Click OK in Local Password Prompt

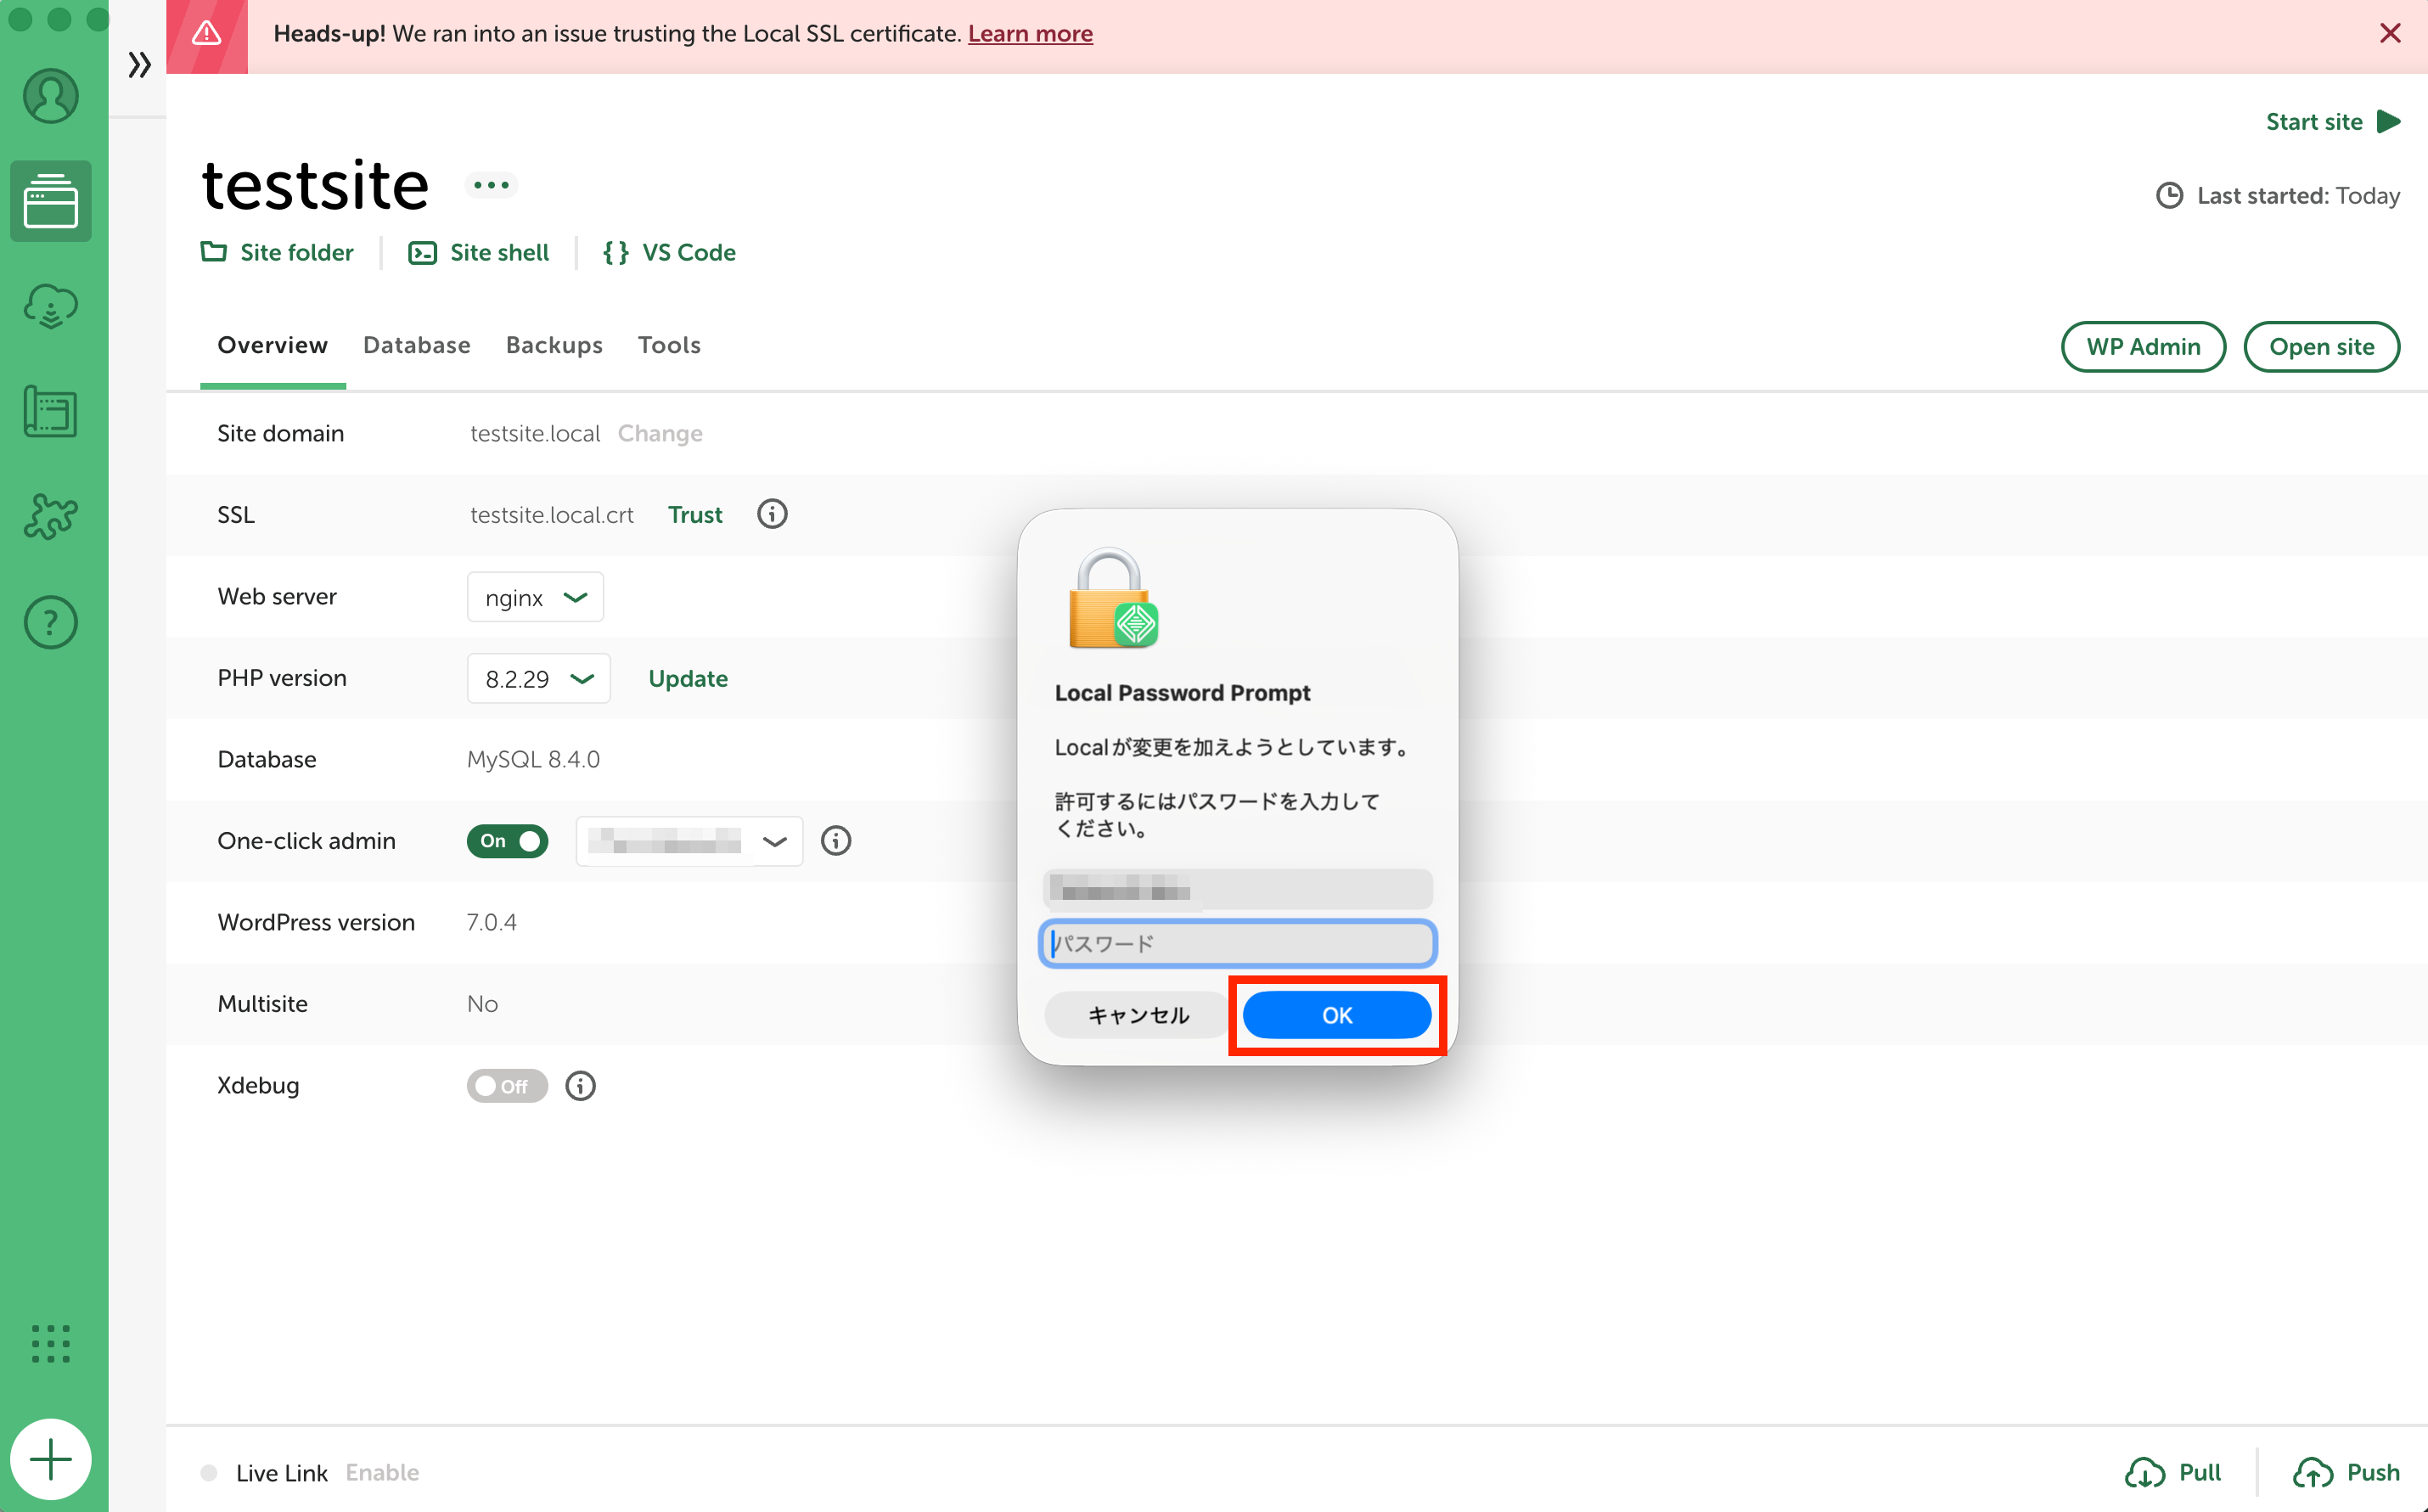click(x=1337, y=1015)
